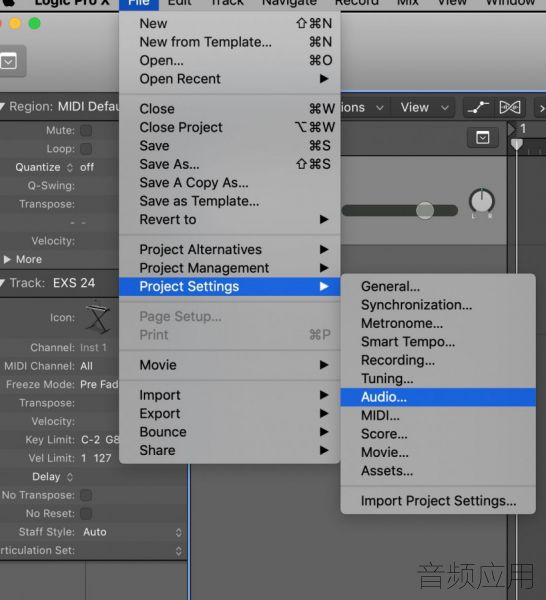Toggle the Mute checkbox in the Region inspector
546x600 pixels.
(x=86, y=130)
